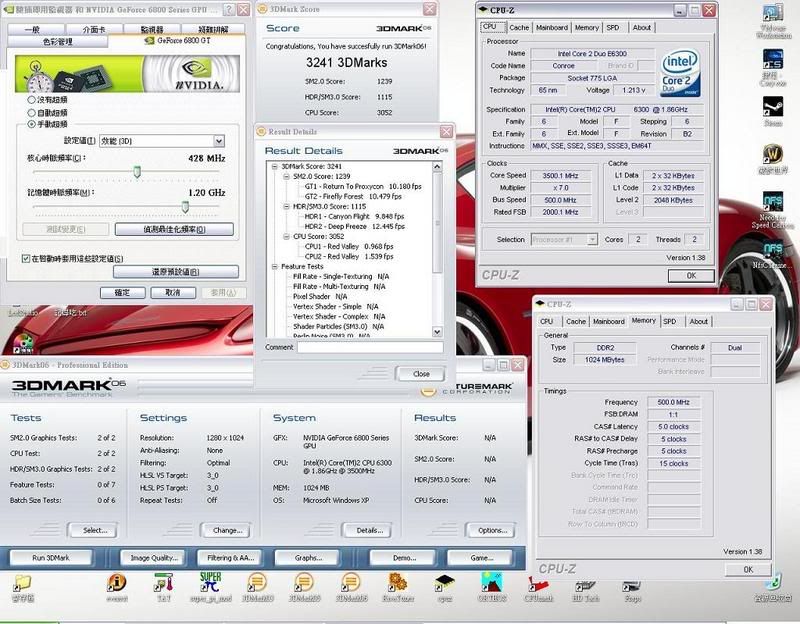Viewport: 800px width, 624px height.
Task: Close the Result Details via Close button
Action: 421,373
